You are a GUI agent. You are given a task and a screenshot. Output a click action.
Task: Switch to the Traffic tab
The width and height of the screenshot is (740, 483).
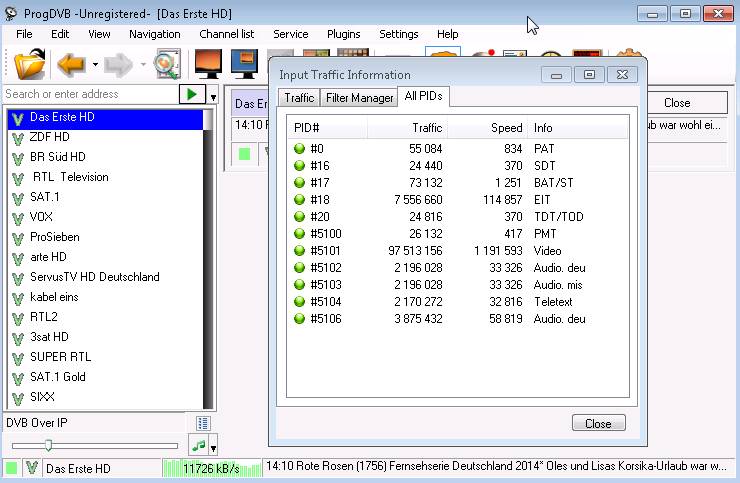(299, 98)
